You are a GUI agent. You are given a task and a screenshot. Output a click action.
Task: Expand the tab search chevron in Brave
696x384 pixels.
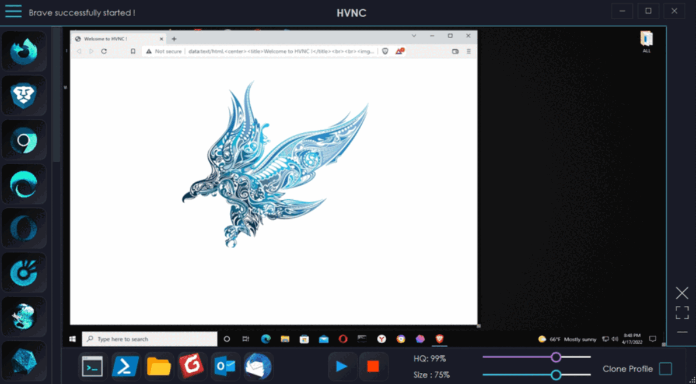coord(414,36)
